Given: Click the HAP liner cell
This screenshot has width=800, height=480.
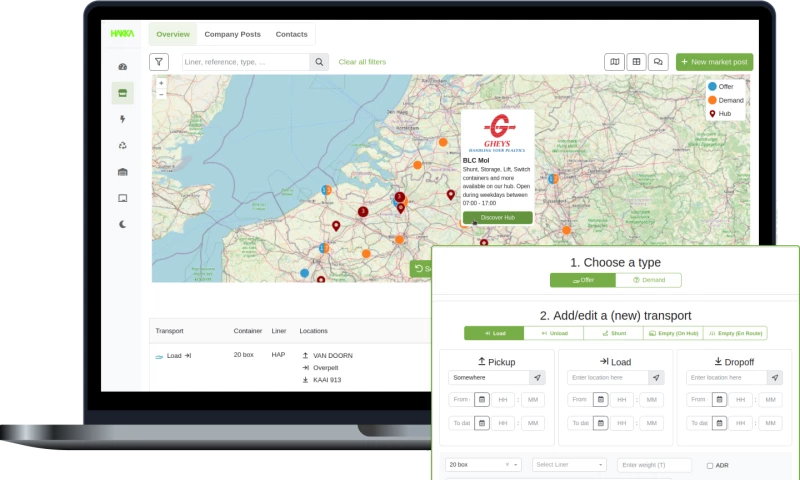Looking at the screenshot, I should (278, 355).
